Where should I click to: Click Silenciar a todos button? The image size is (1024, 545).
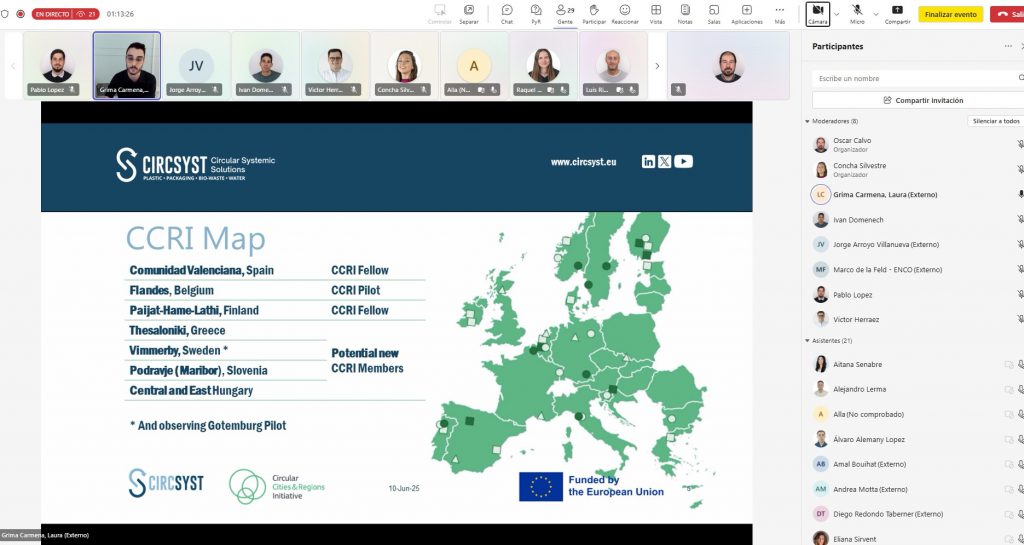(995, 121)
